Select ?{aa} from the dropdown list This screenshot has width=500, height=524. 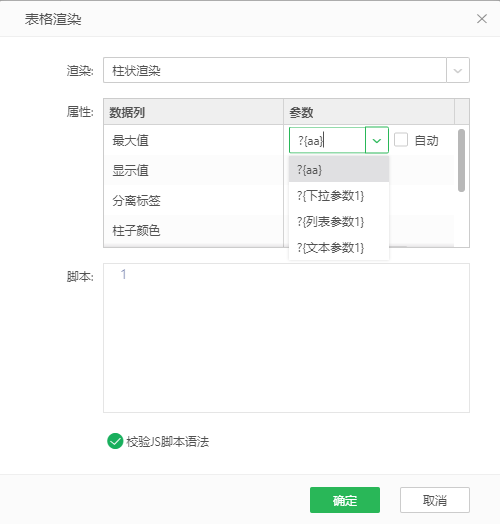click(x=339, y=170)
